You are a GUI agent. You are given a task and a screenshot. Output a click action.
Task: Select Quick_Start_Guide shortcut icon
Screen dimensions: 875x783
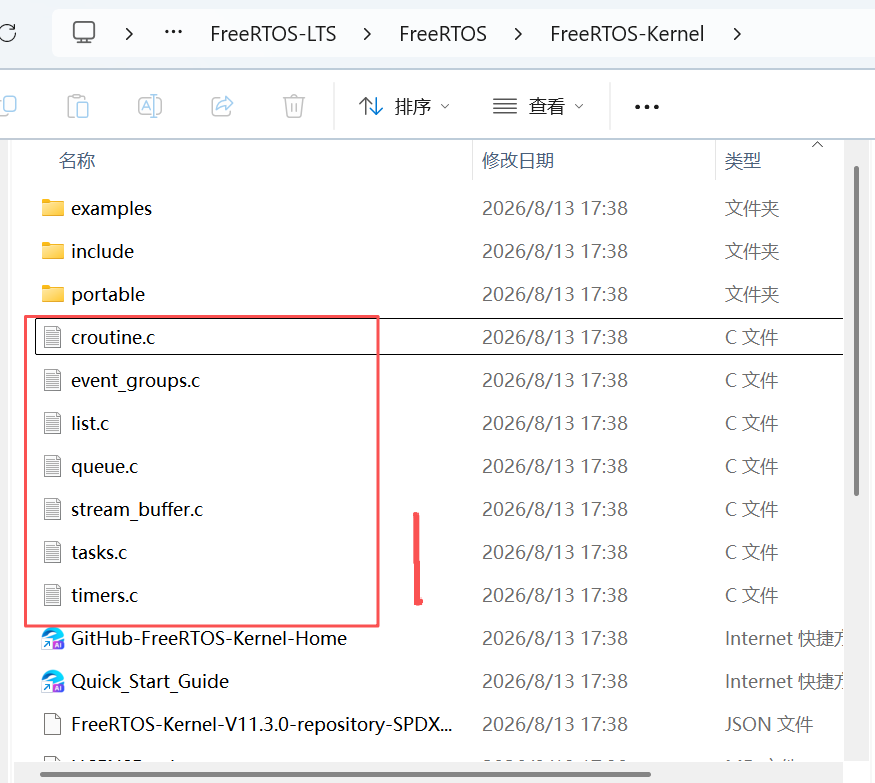pyautogui.click(x=53, y=681)
